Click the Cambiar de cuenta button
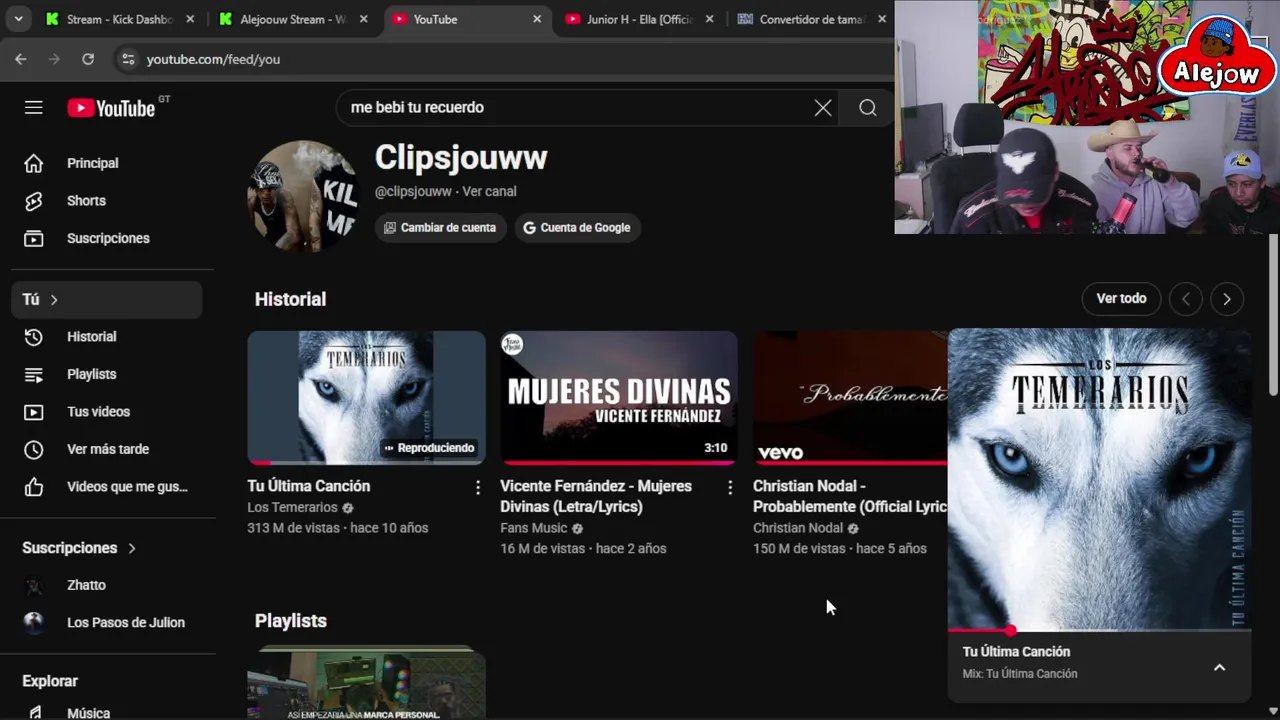The height and width of the screenshot is (720, 1280). pos(440,228)
